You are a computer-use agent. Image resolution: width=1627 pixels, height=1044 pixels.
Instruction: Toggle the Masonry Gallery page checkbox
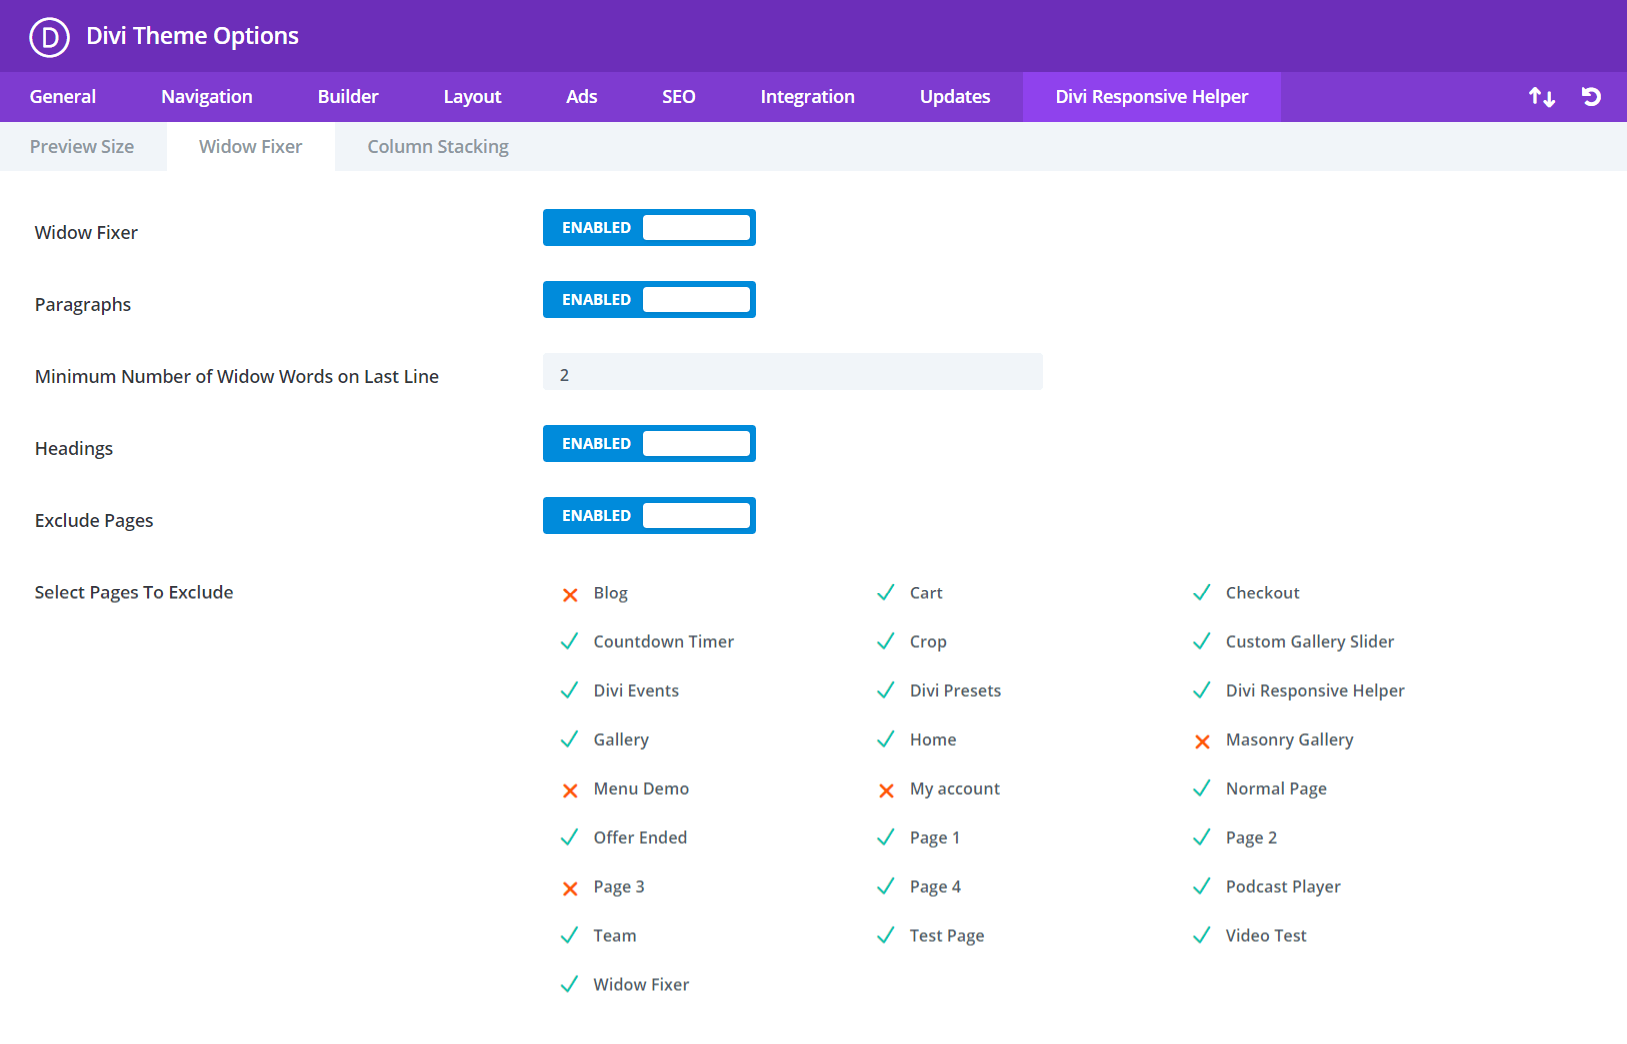1202,742
